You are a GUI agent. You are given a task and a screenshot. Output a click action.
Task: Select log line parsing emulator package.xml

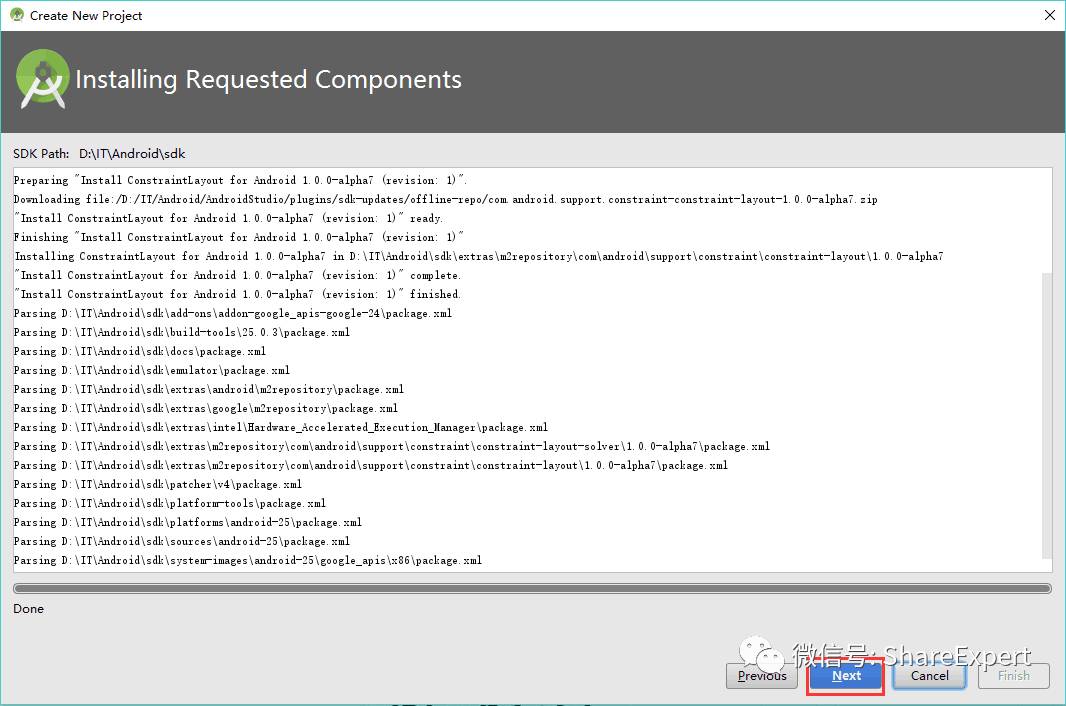[x=152, y=371]
